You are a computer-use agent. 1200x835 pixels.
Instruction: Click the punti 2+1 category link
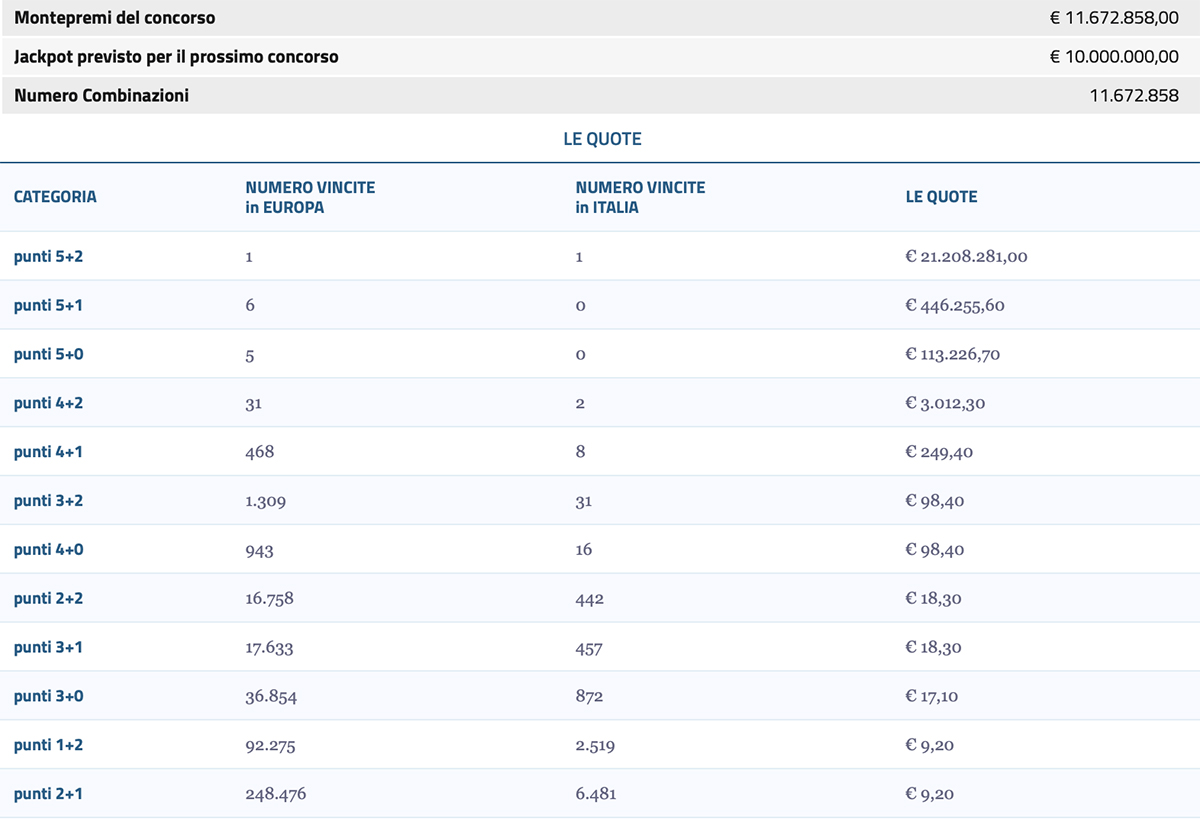(x=48, y=794)
